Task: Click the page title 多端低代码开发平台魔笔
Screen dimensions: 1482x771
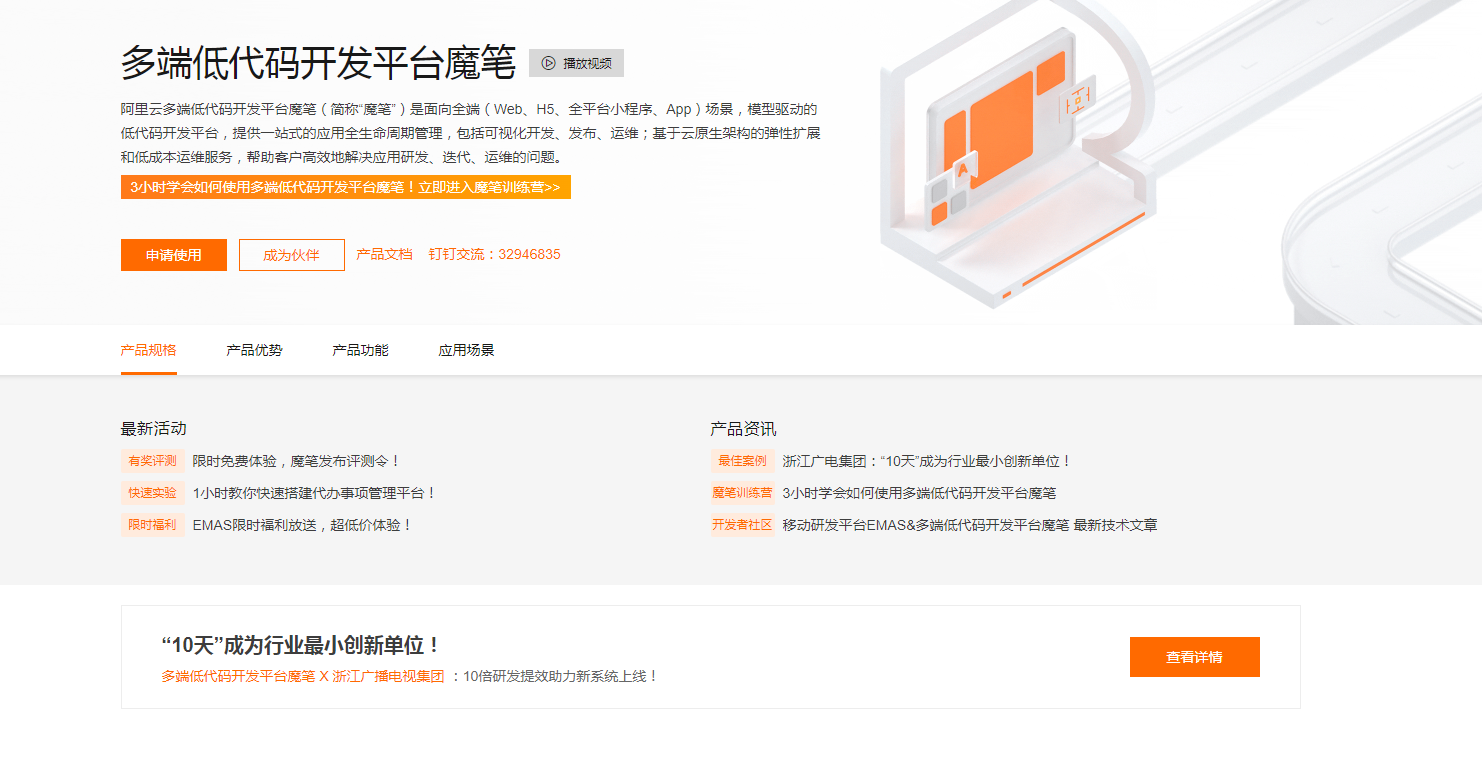Action: pos(318,63)
